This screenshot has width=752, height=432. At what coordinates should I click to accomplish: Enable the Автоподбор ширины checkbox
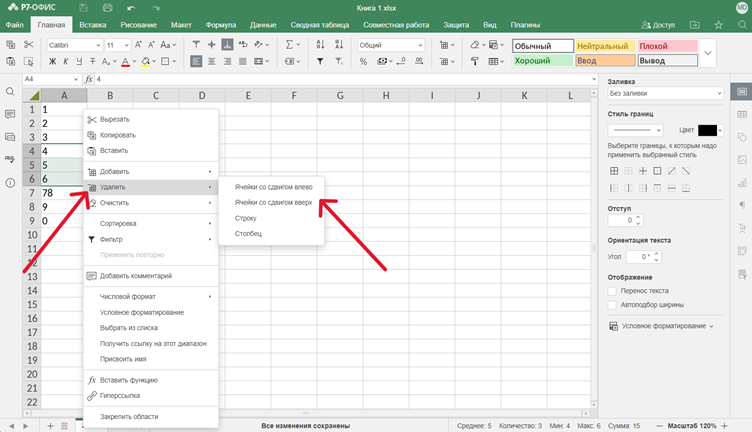click(613, 304)
